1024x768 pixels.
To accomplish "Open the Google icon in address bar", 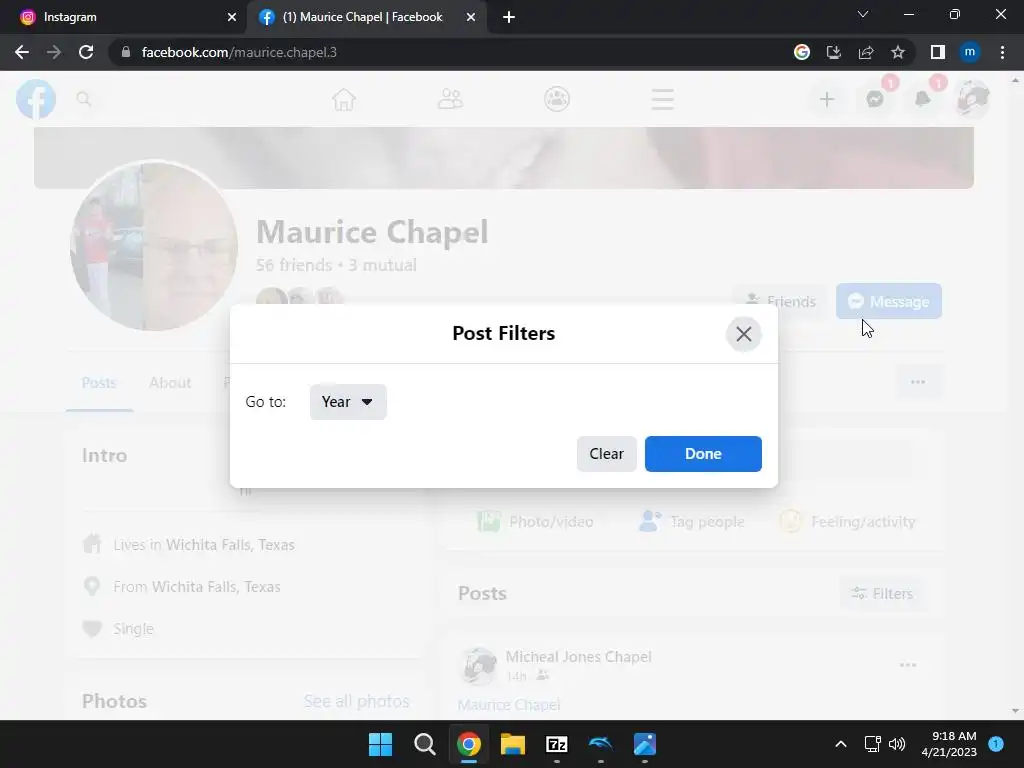I will pos(802,52).
